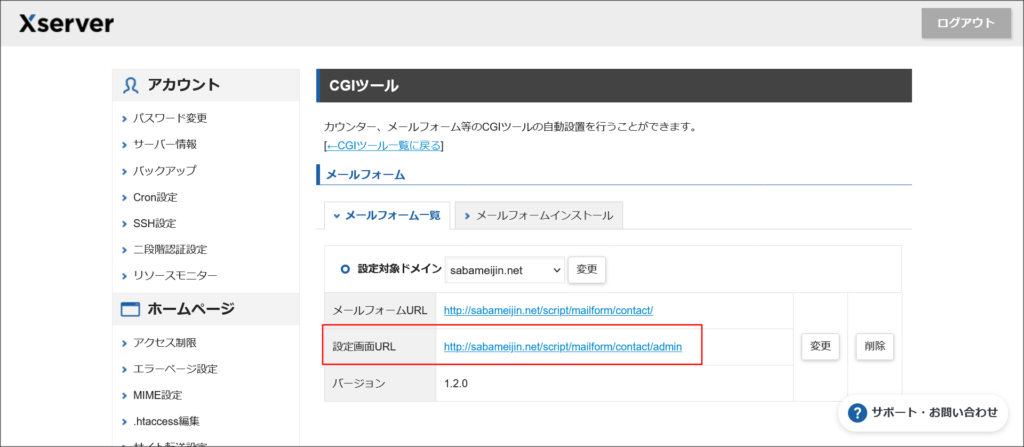Open Cron設定 in sidebar

[155, 197]
